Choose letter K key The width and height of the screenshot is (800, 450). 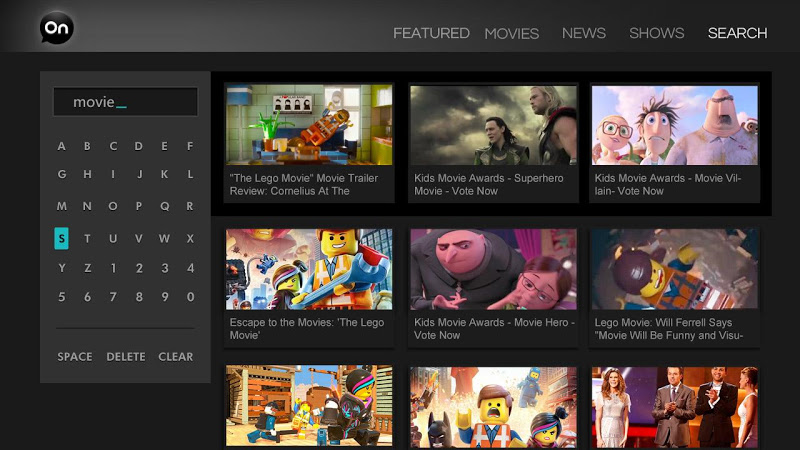(x=164, y=174)
